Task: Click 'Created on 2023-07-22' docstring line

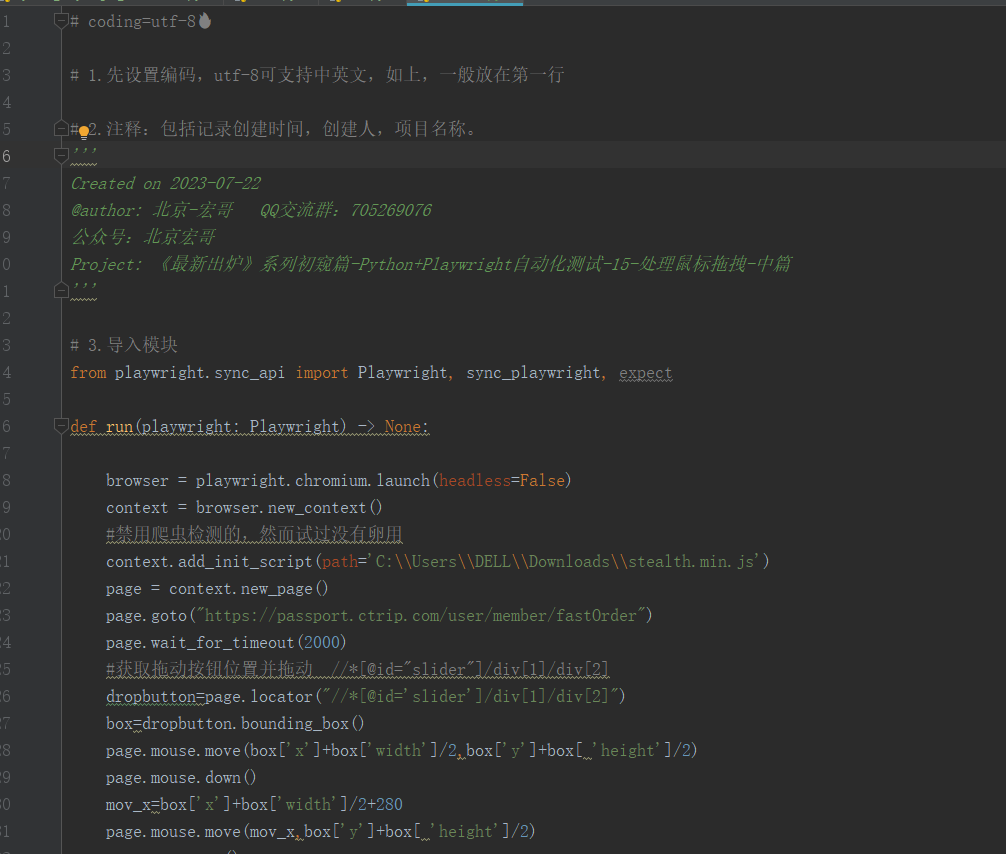Action: [x=166, y=184]
